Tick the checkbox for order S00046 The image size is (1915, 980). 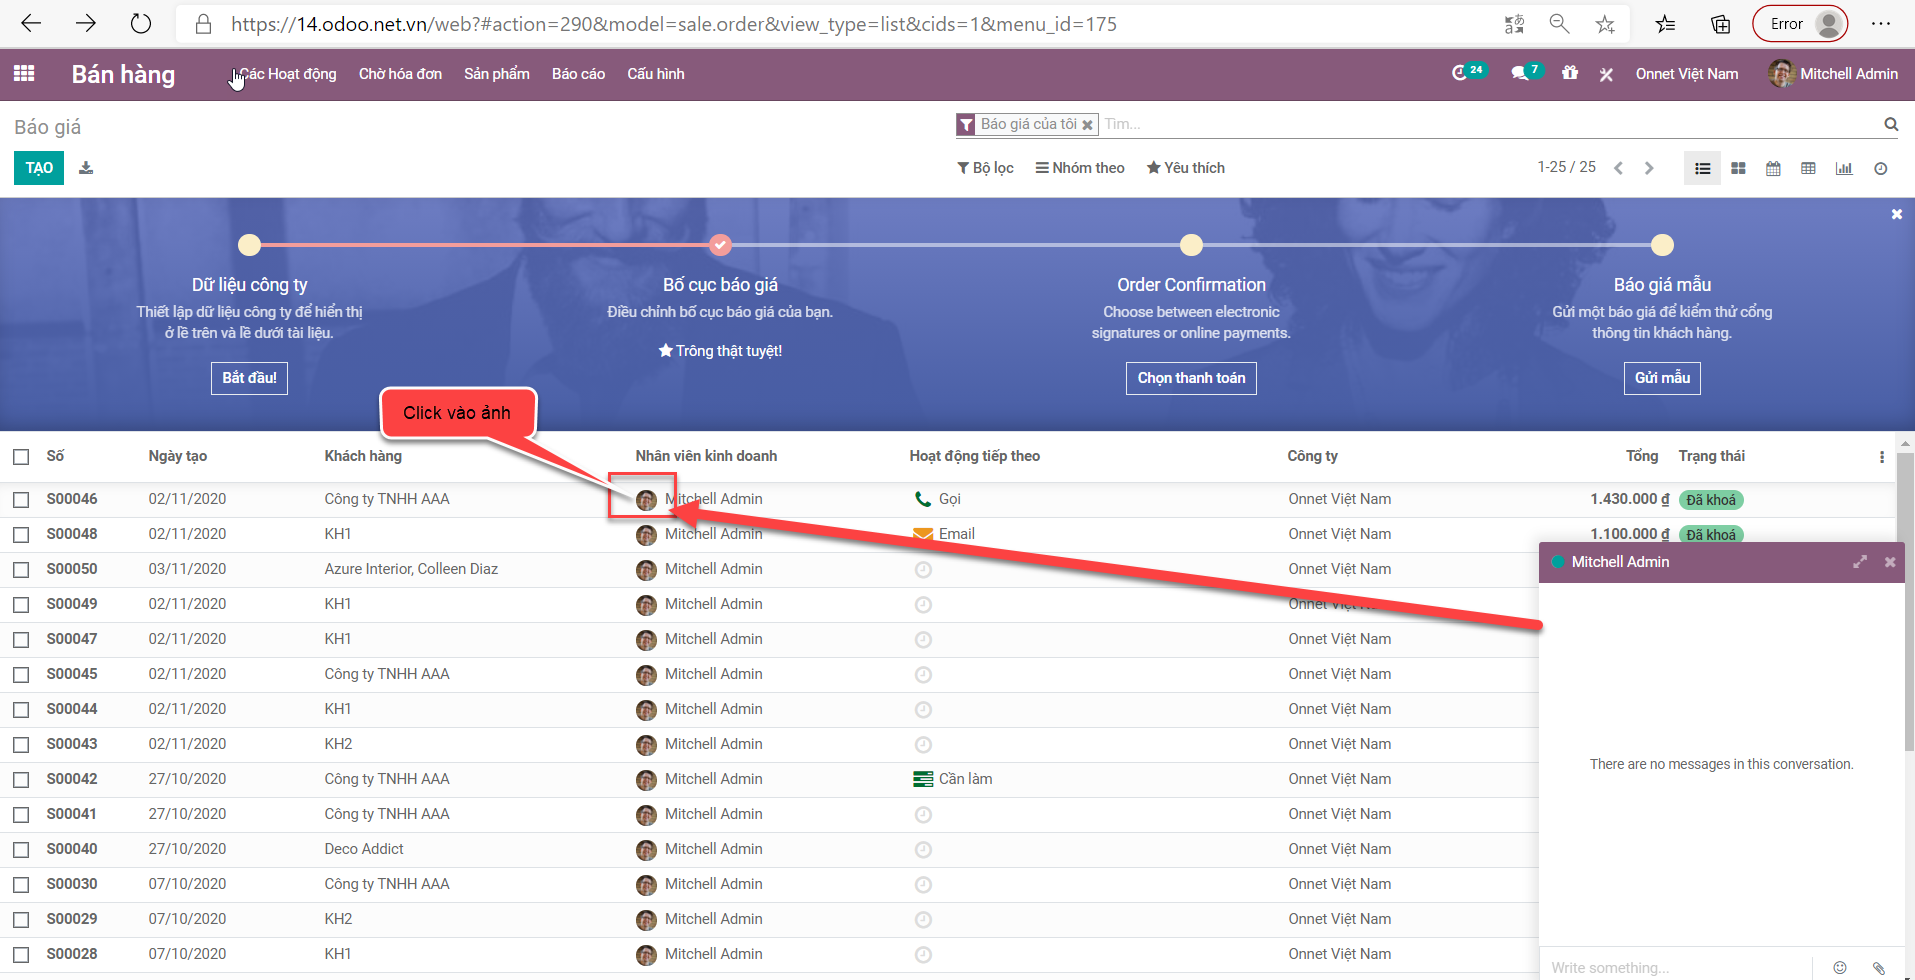point(21,499)
